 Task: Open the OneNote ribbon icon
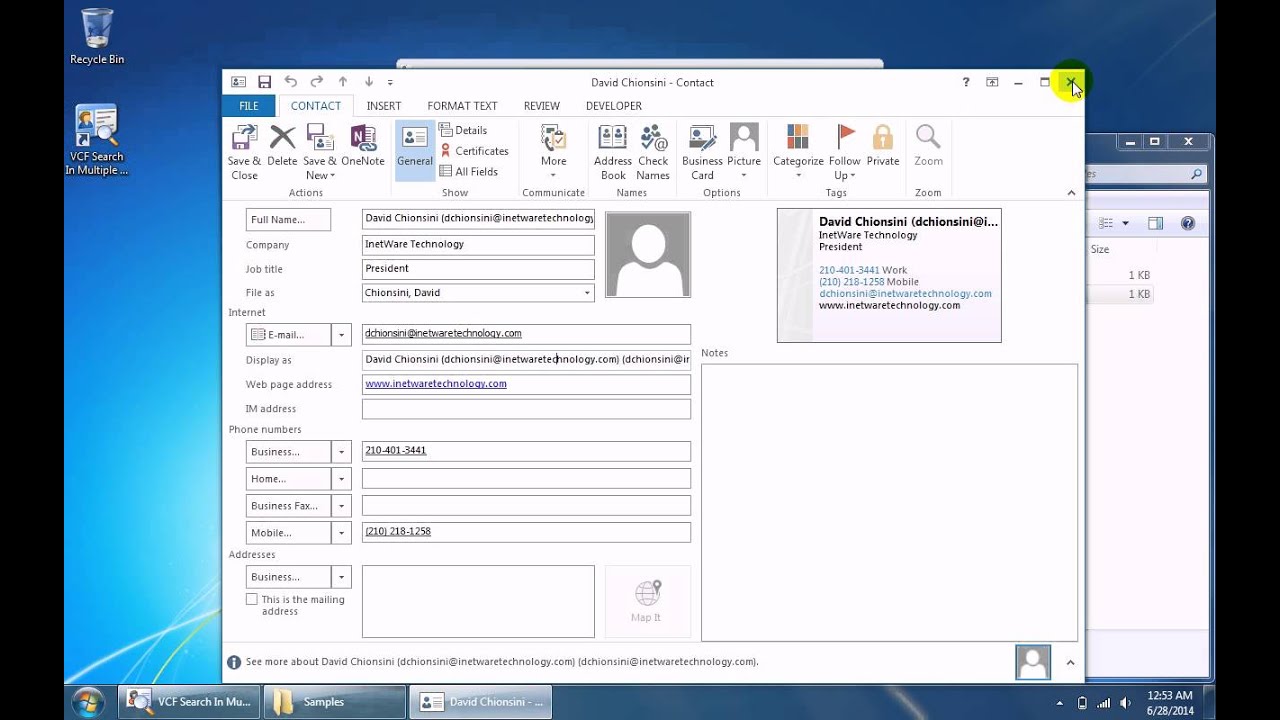[x=363, y=146]
